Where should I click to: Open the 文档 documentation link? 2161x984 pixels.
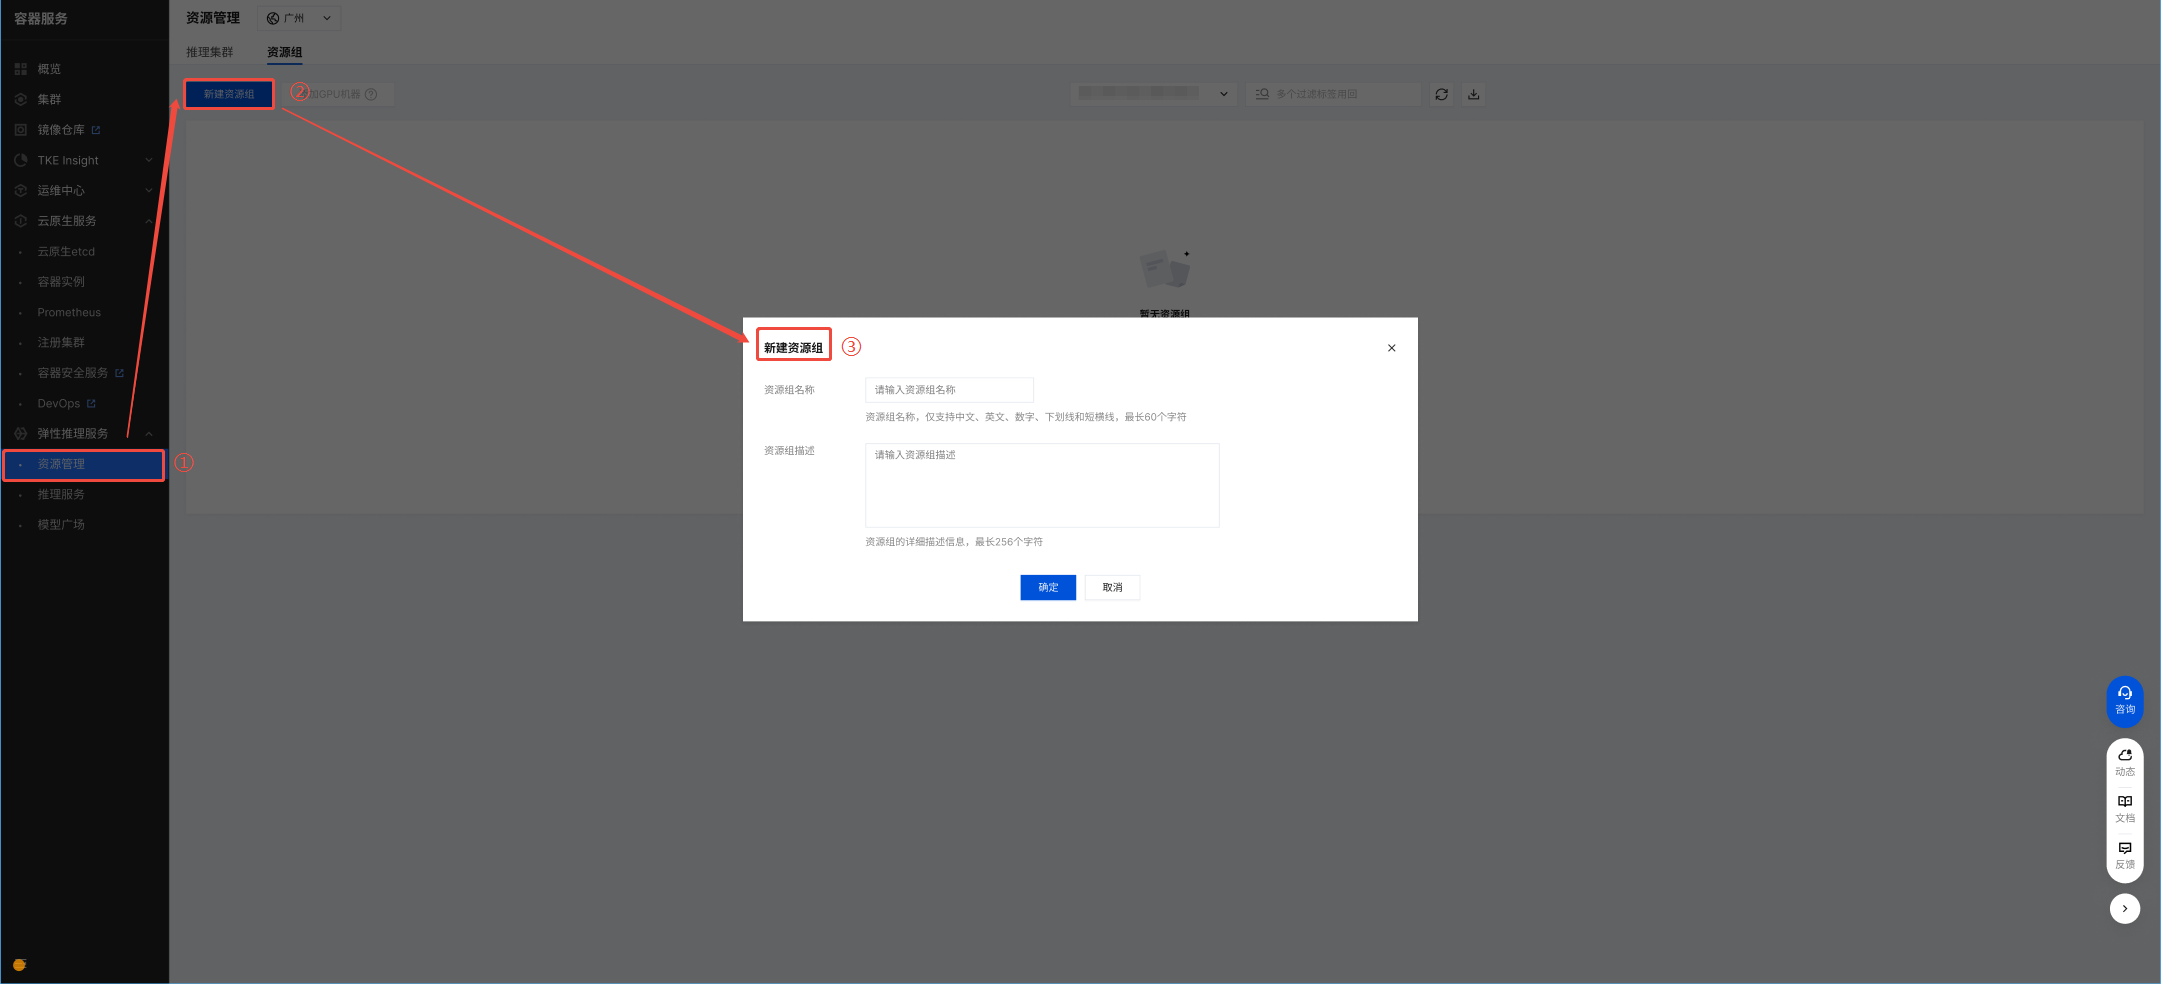[2125, 809]
